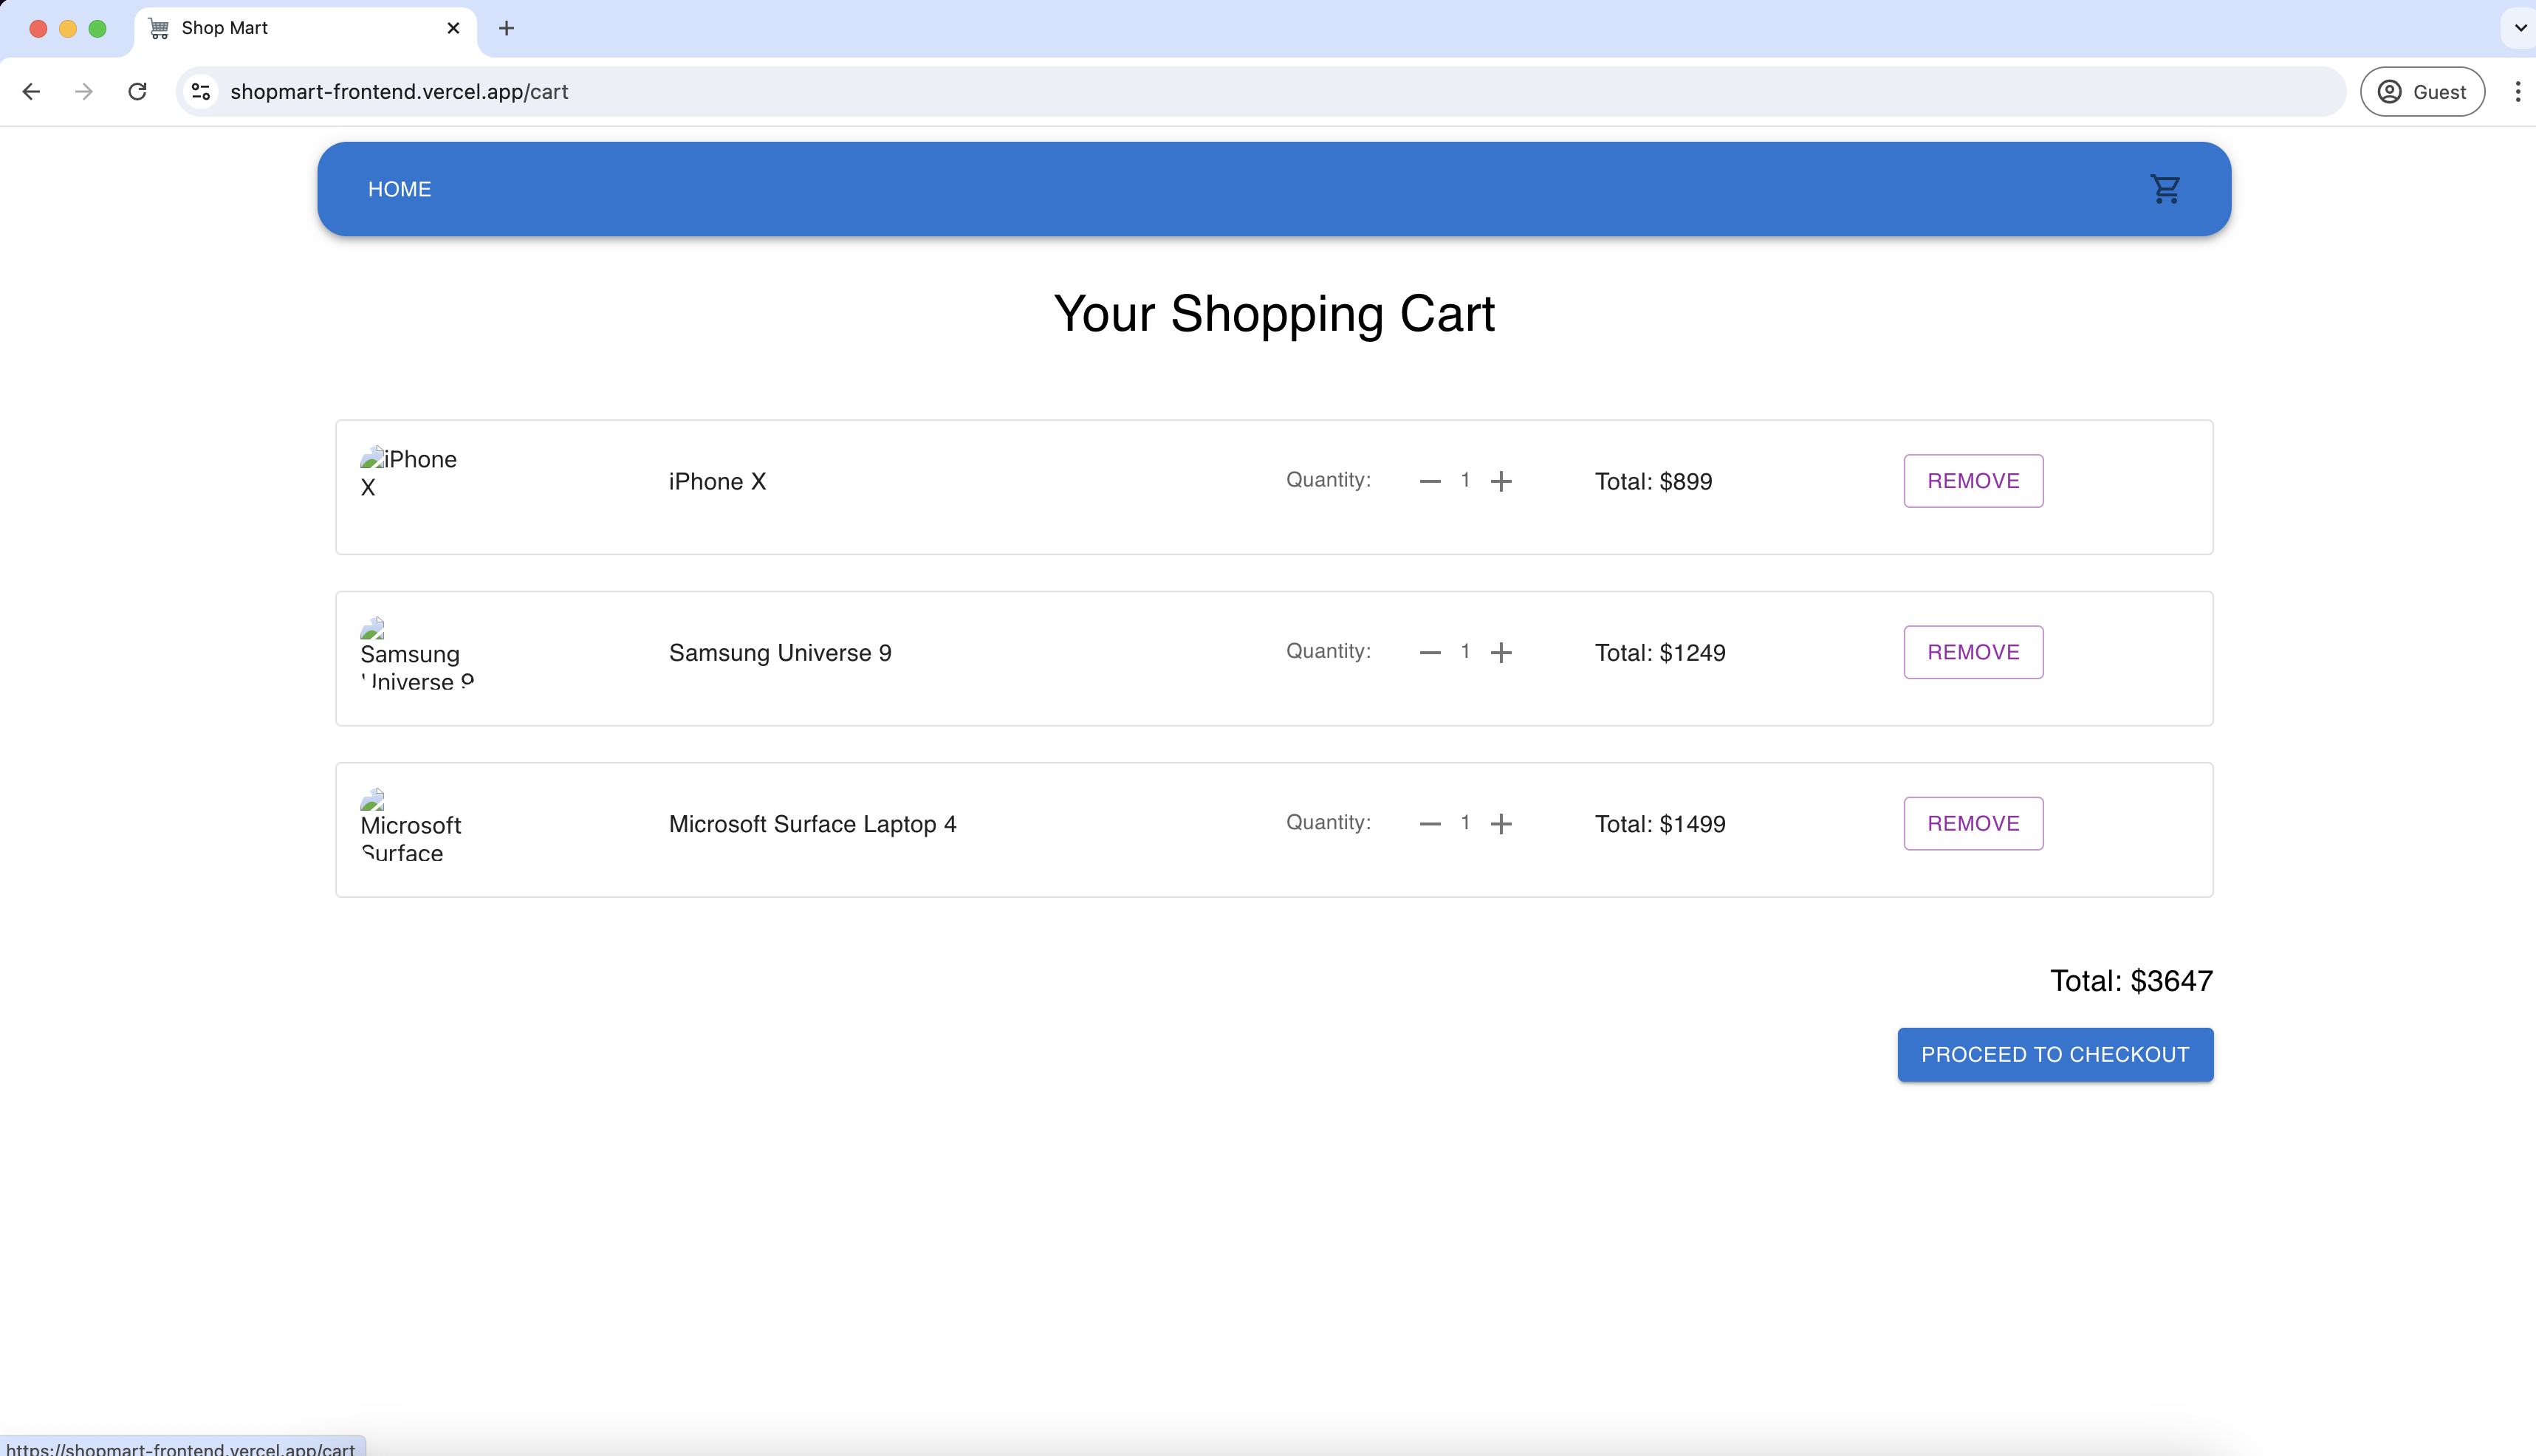The width and height of the screenshot is (2536, 1456).
Task: Open the Guest profile menu
Action: (2422, 92)
